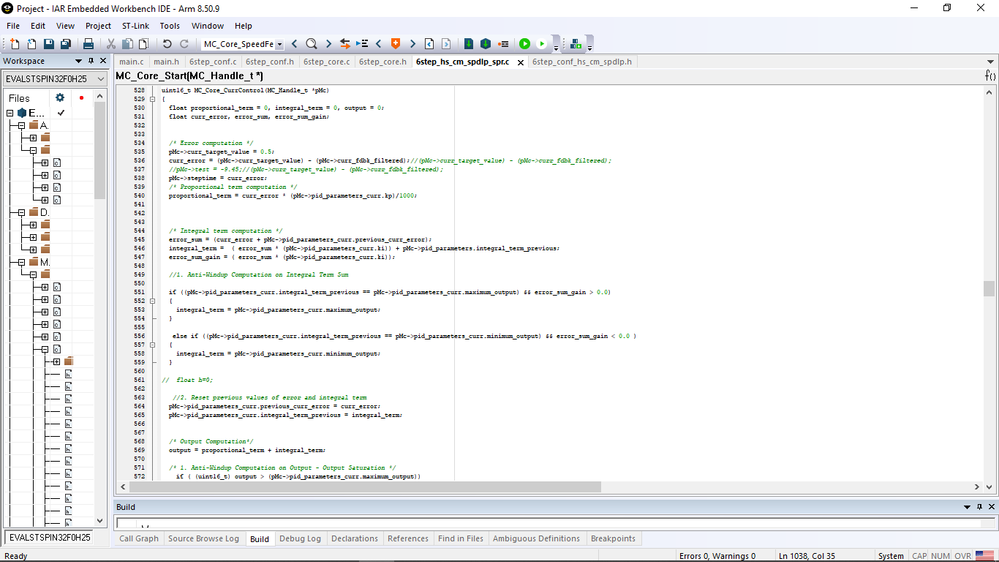
Task: Click the editor horizontal scrollbar thumb
Action: click(366, 487)
